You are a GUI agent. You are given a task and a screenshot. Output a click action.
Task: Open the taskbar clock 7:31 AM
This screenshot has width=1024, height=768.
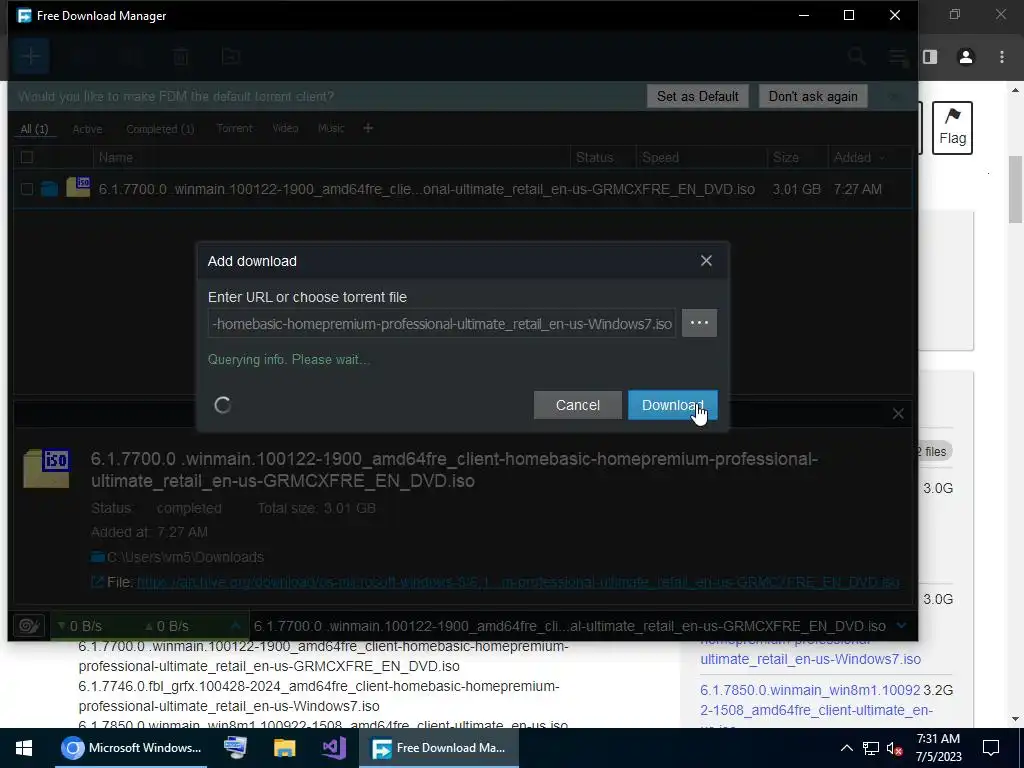(x=938, y=748)
